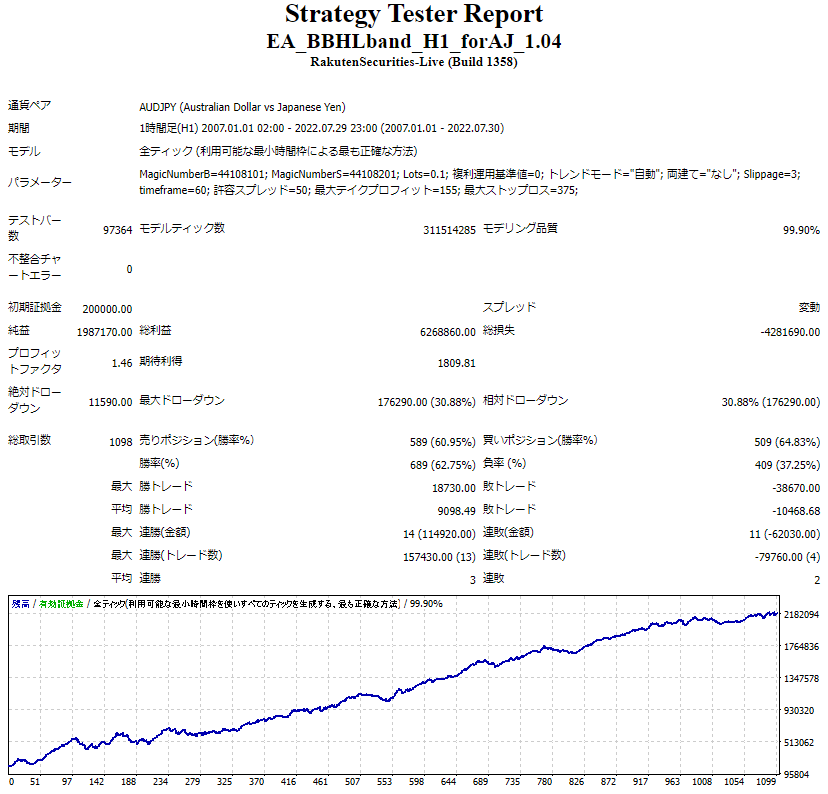Click the Strategy Tester Report title
Viewport: 828px width, 794px height.
coord(414,14)
